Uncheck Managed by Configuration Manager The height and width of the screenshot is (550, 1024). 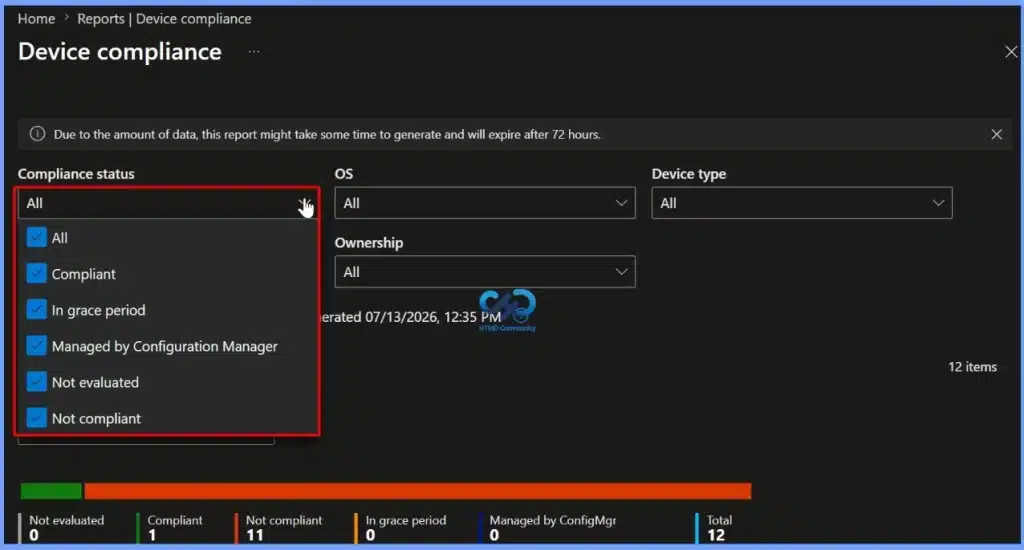37,346
